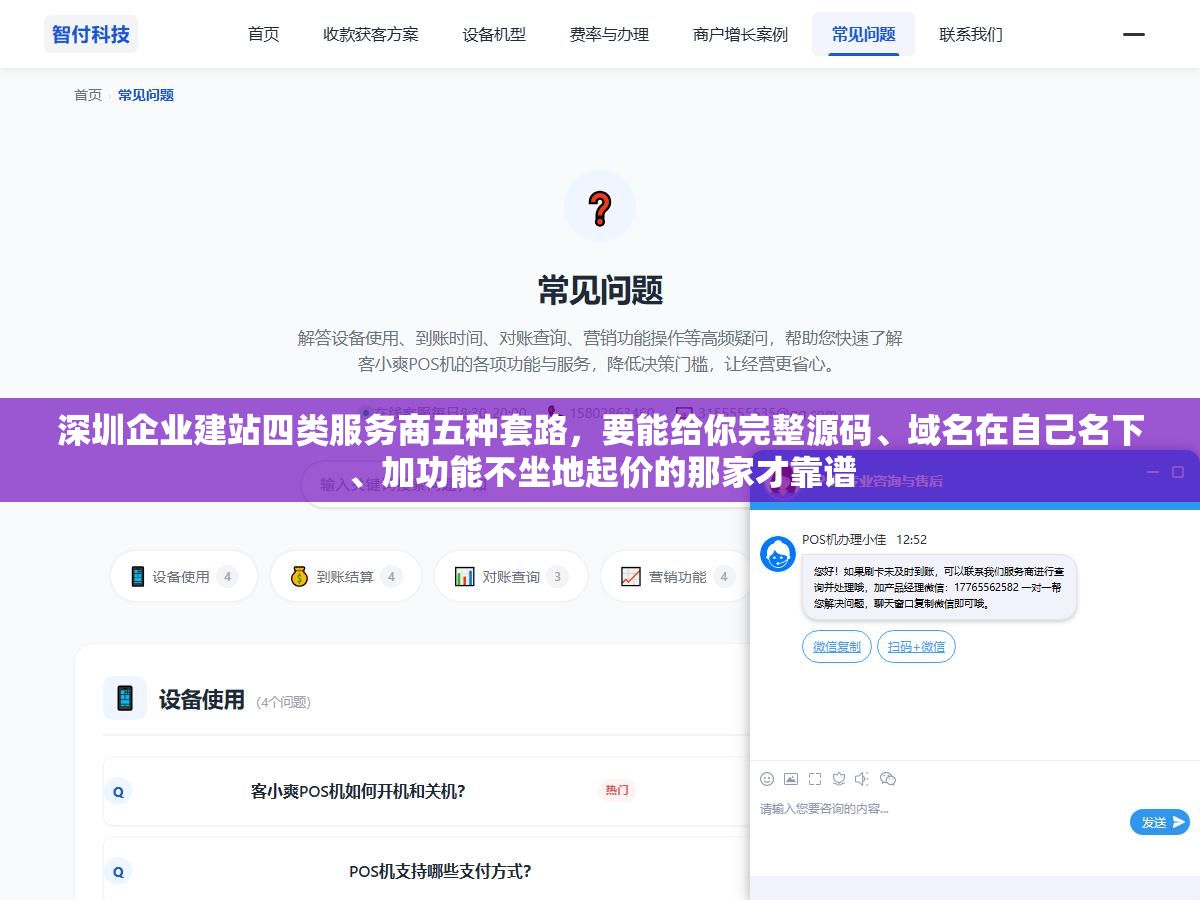The height and width of the screenshot is (900, 1200).
Task: Click the agent avatar in the chat window
Action: click(778, 554)
